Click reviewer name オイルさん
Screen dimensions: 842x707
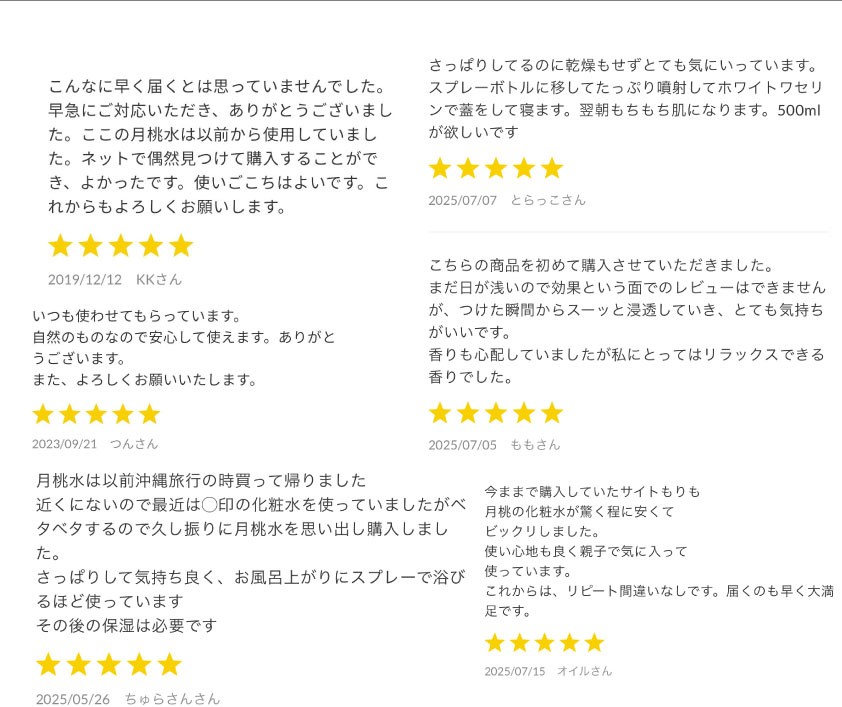coord(584,671)
